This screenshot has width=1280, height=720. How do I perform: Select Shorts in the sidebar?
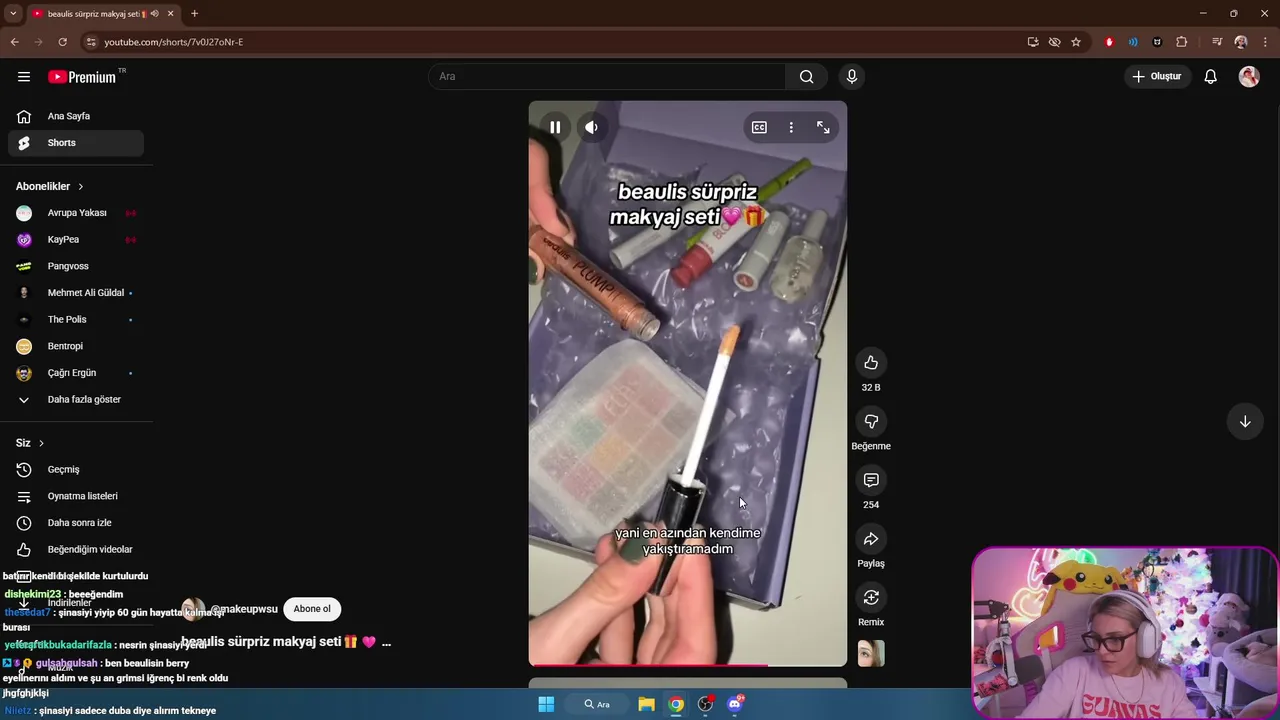coord(76,143)
